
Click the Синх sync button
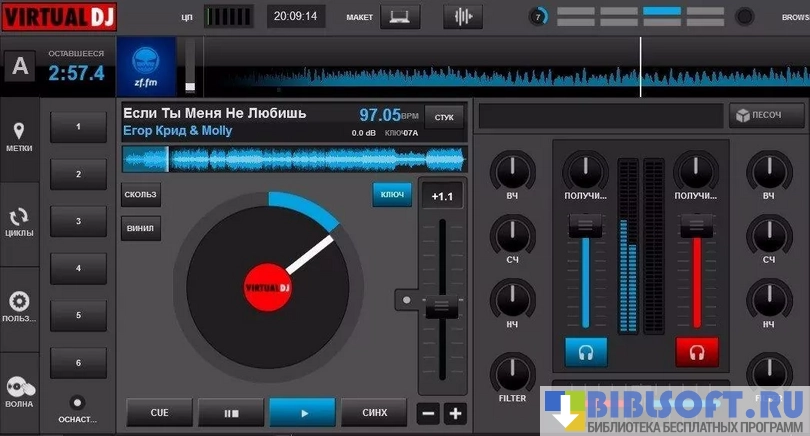tap(374, 412)
